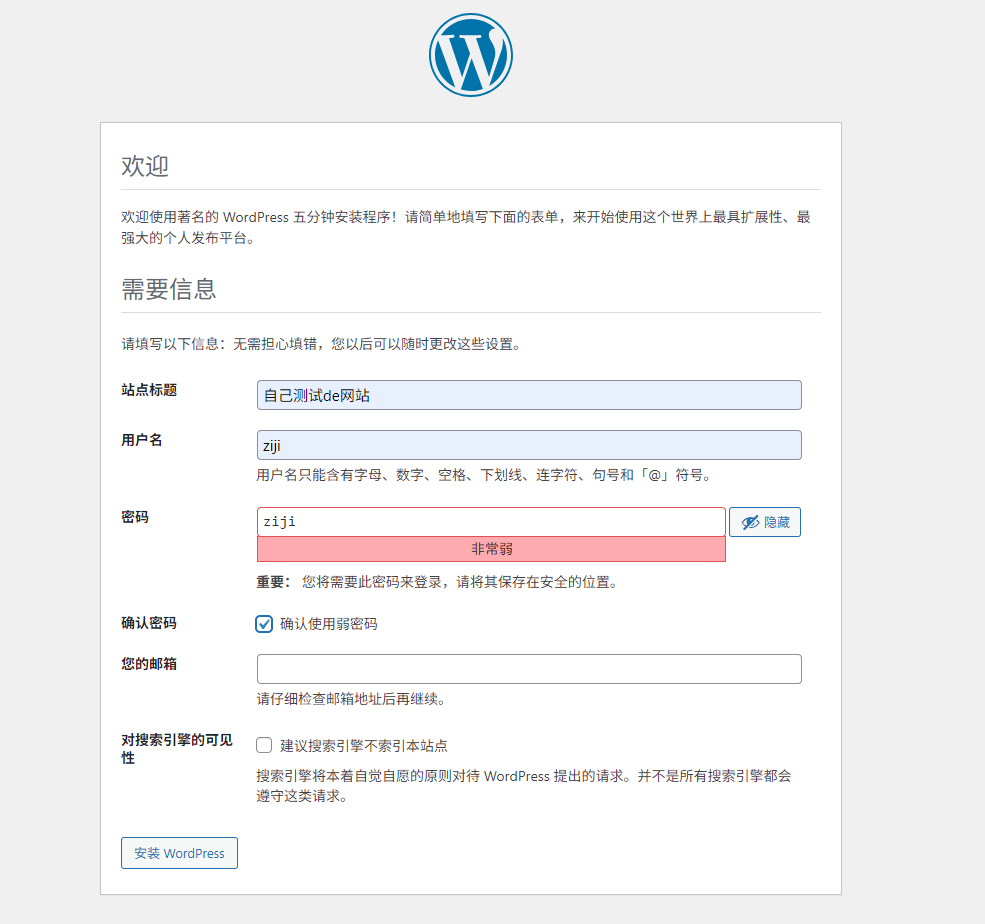985x924 pixels.
Task: Click the 非常弱 password strength indicator
Action: (x=491, y=549)
